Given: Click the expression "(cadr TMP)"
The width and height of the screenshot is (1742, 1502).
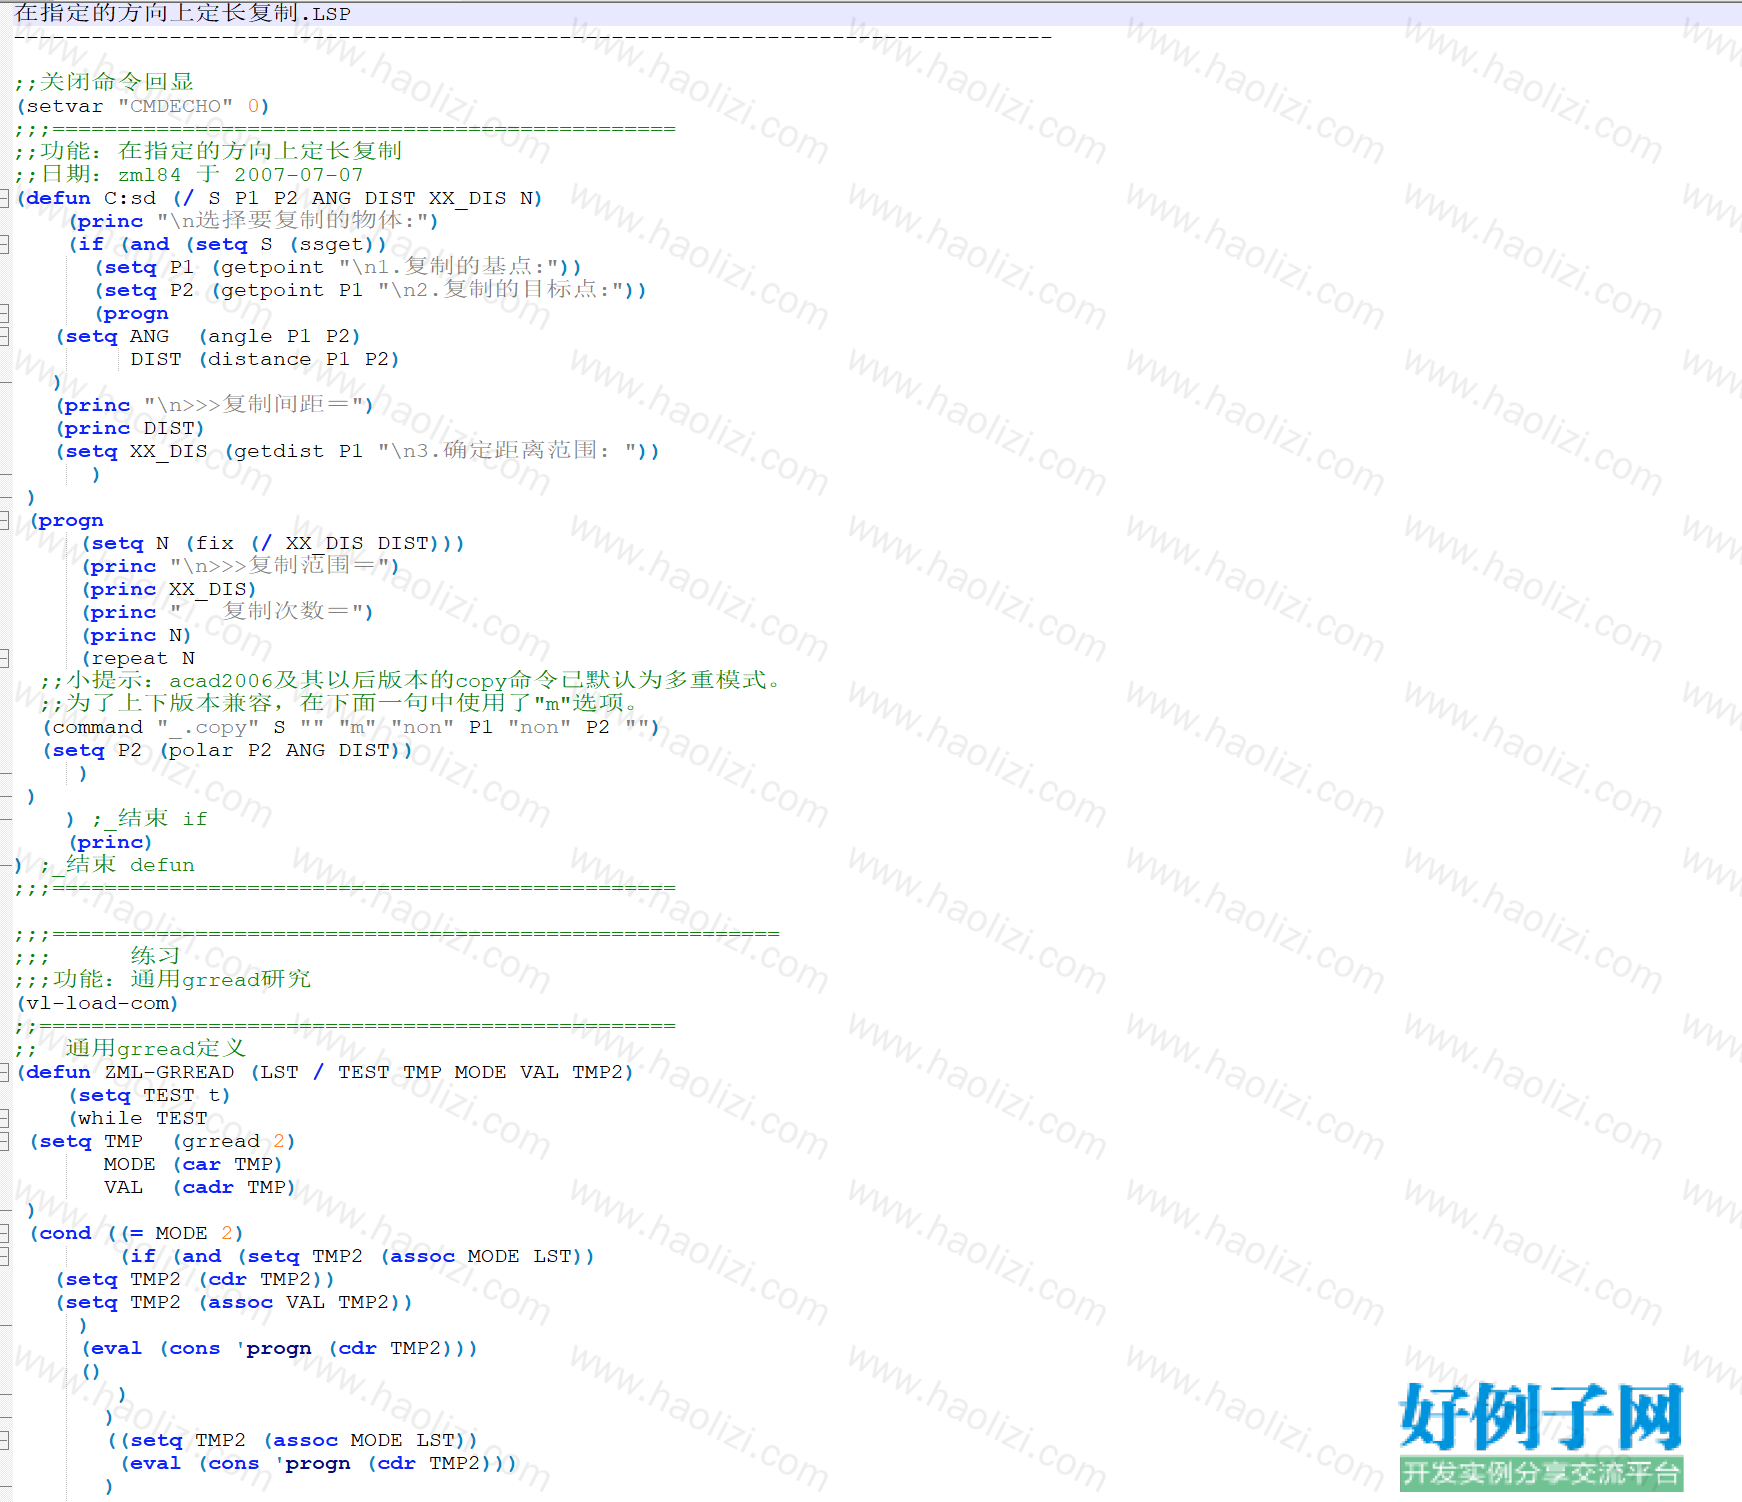Looking at the screenshot, I should 234,1187.
